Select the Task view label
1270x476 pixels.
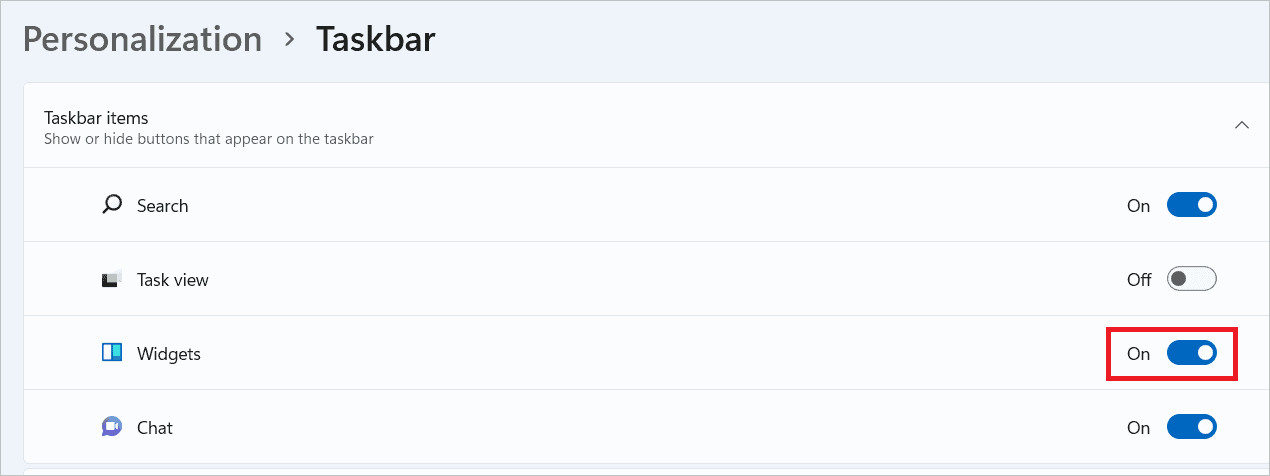(173, 280)
